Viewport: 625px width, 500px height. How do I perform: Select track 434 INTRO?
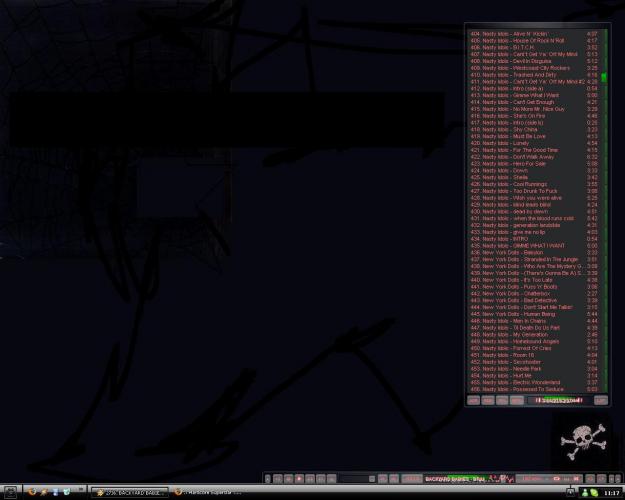[533, 239]
